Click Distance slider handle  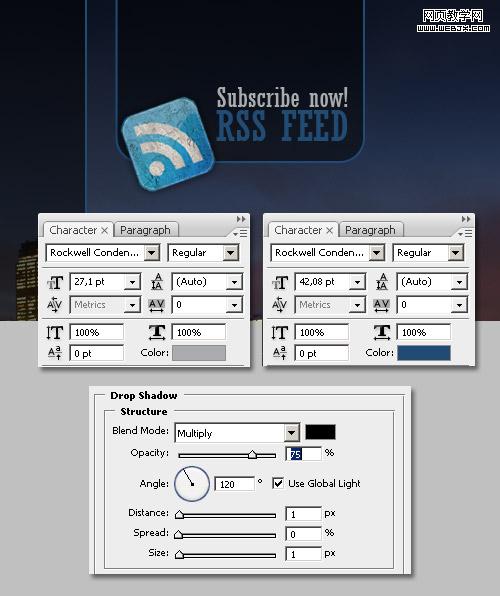click(x=179, y=515)
